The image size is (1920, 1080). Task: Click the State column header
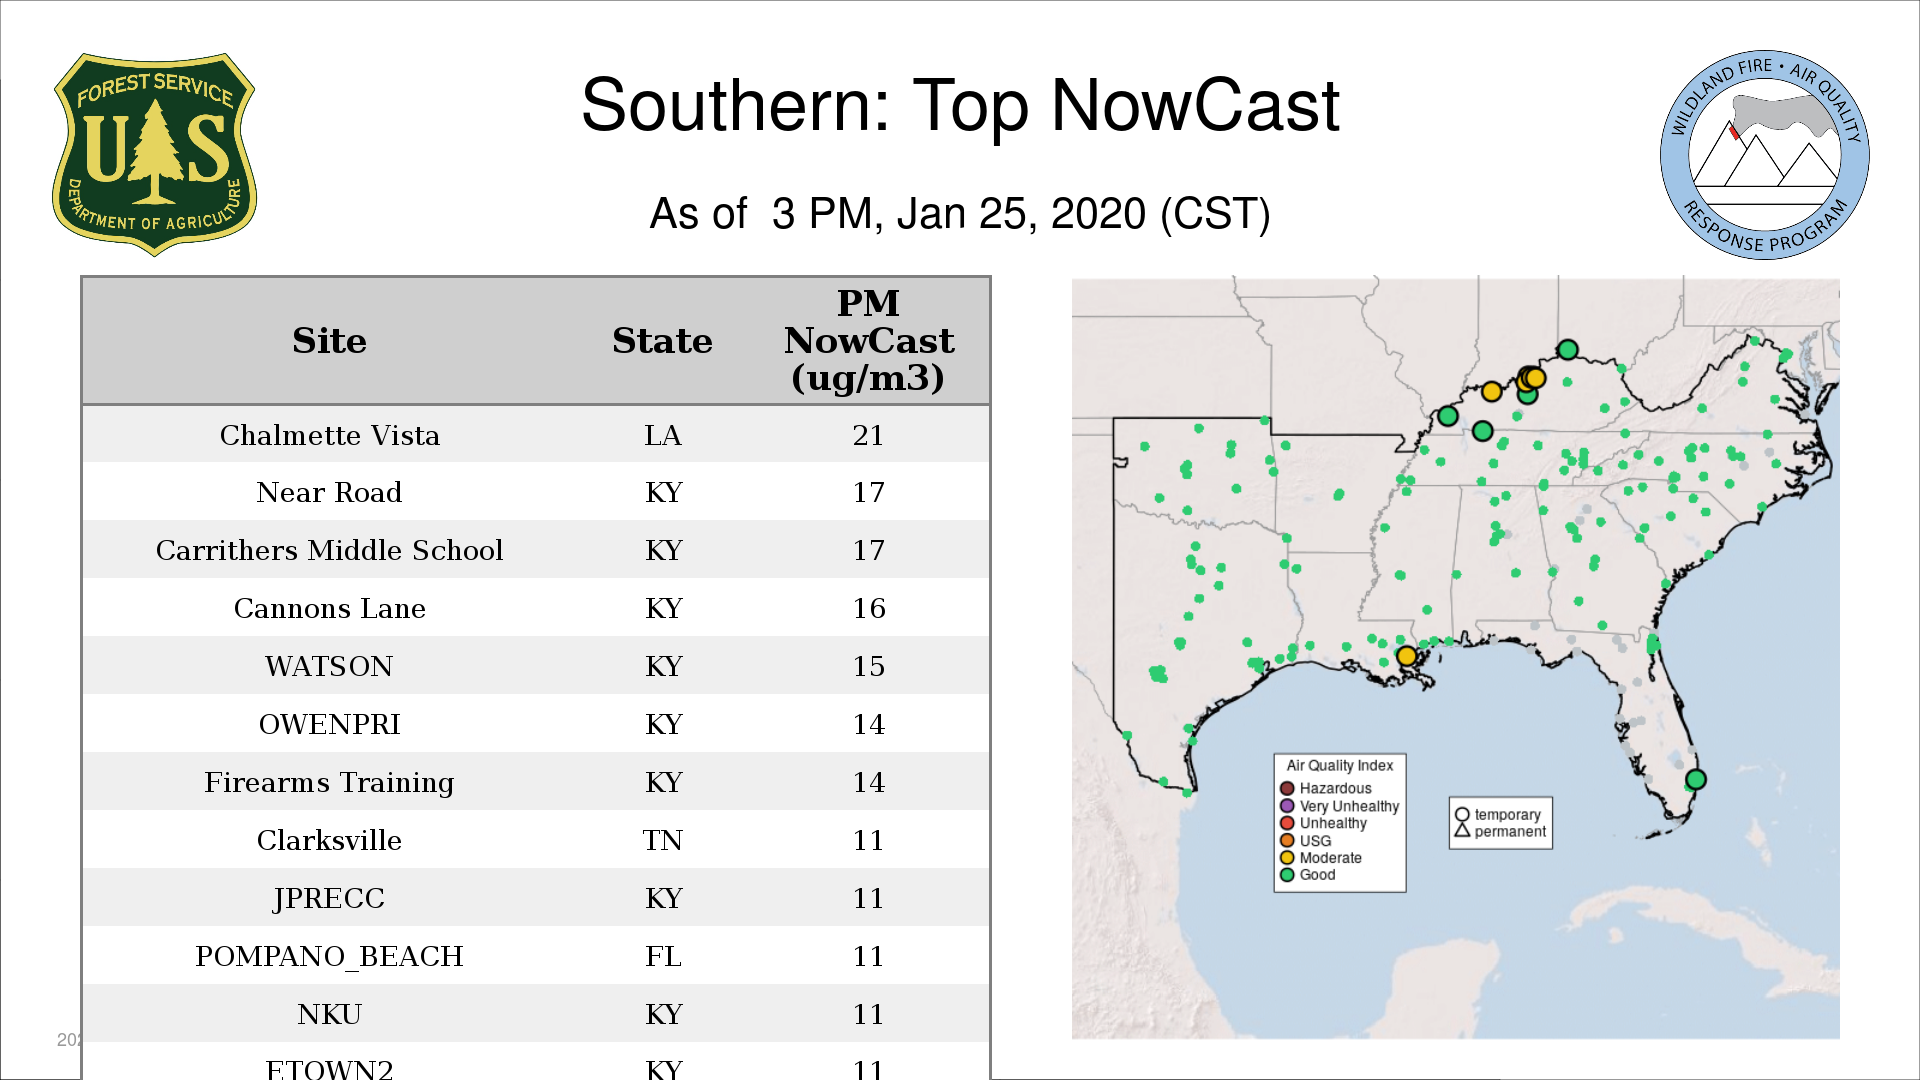(x=662, y=341)
